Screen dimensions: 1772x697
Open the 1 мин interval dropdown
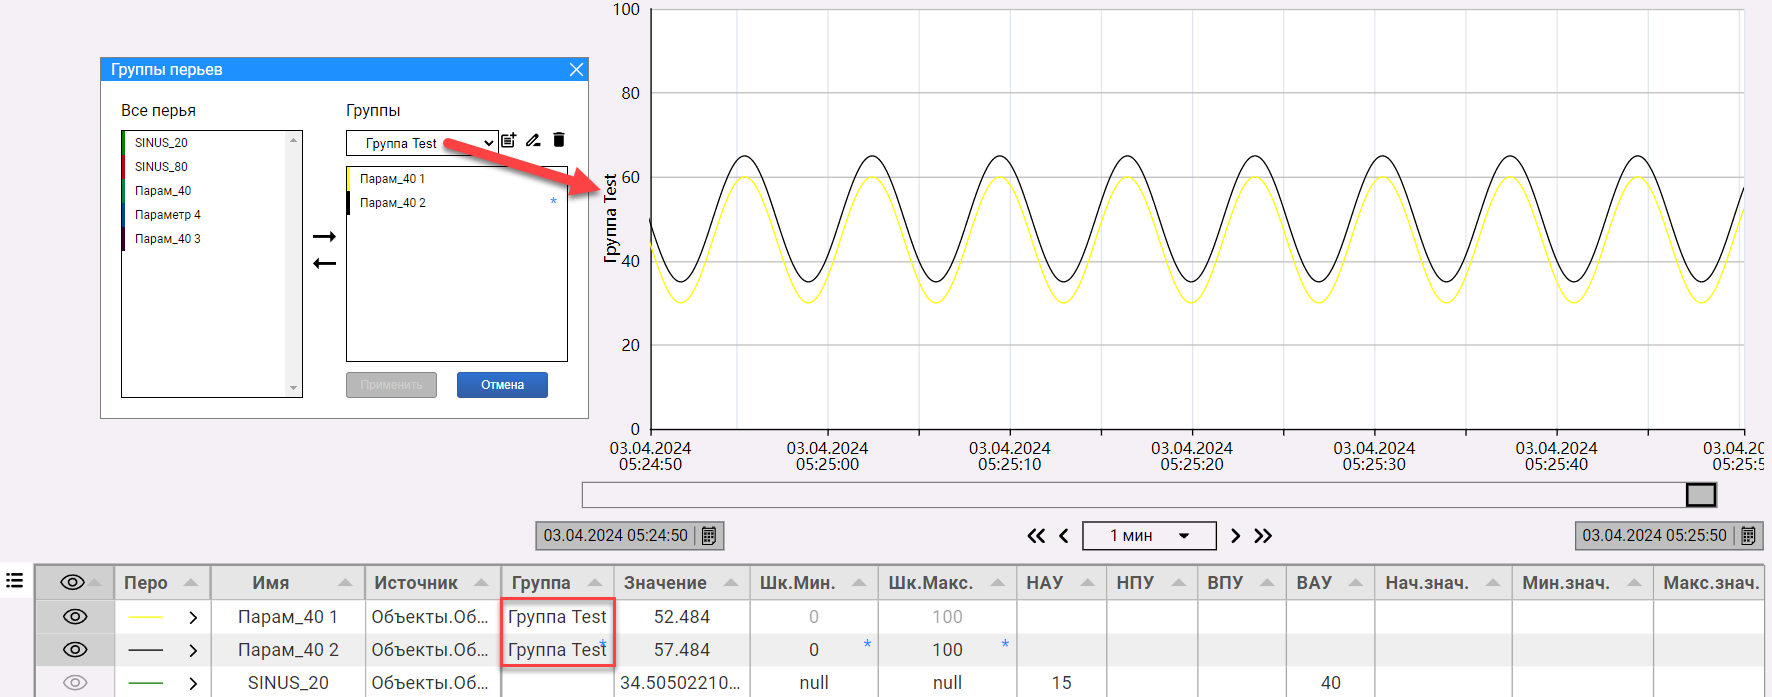pos(1149,536)
